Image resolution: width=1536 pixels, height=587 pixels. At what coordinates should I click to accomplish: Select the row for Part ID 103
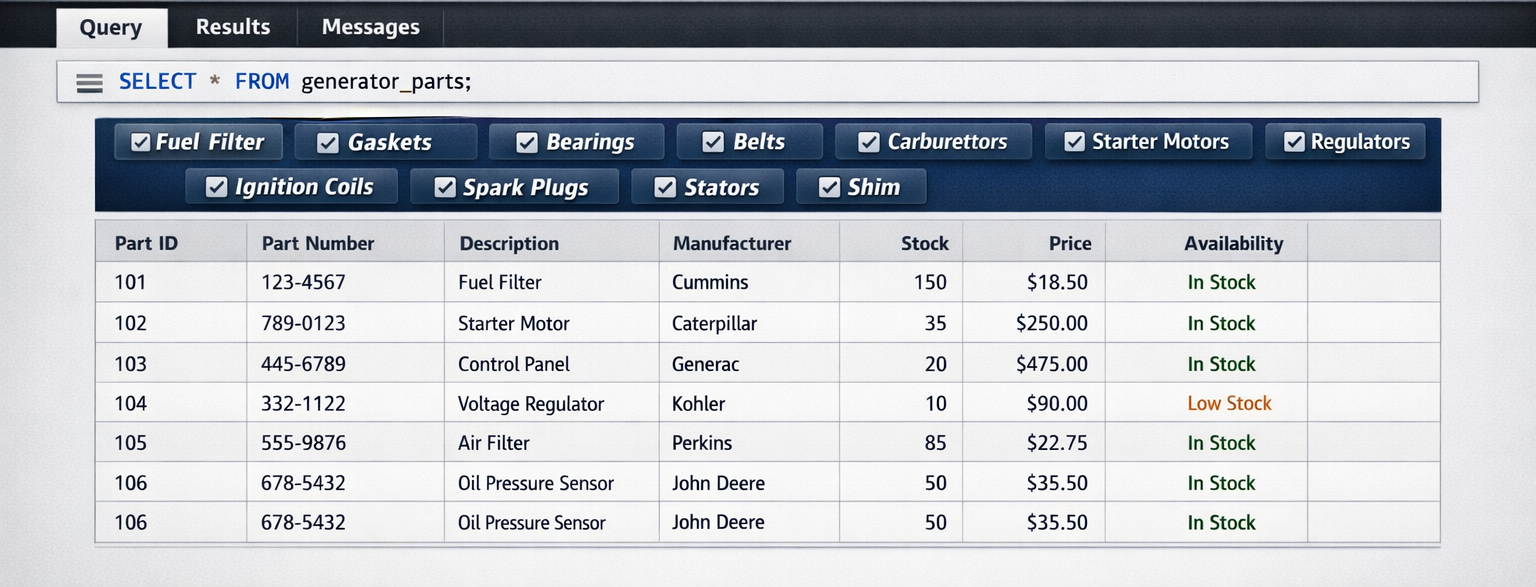click(x=600, y=363)
